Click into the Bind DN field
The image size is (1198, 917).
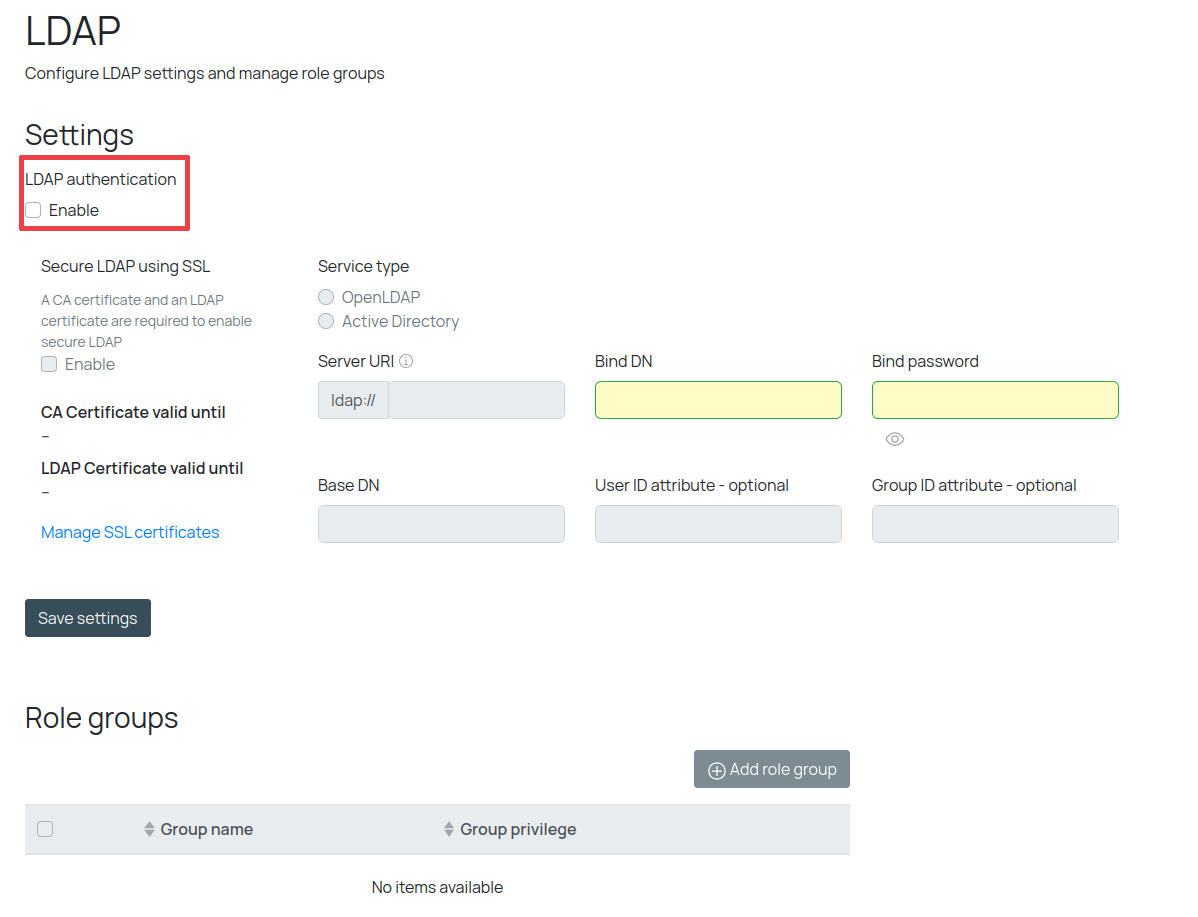pos(718,400)
